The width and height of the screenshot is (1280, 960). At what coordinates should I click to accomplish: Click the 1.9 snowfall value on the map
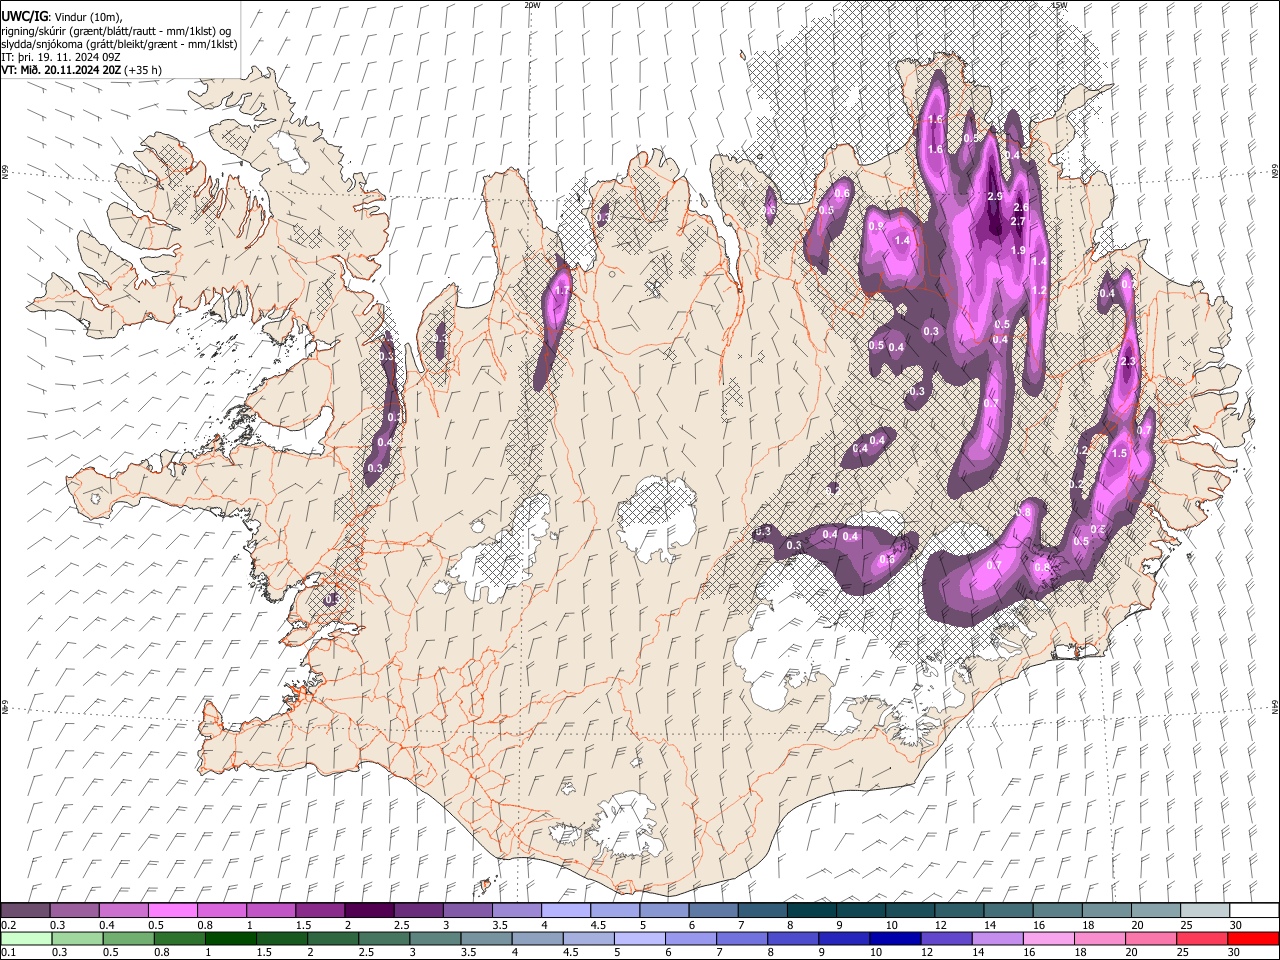(1019, 250)
